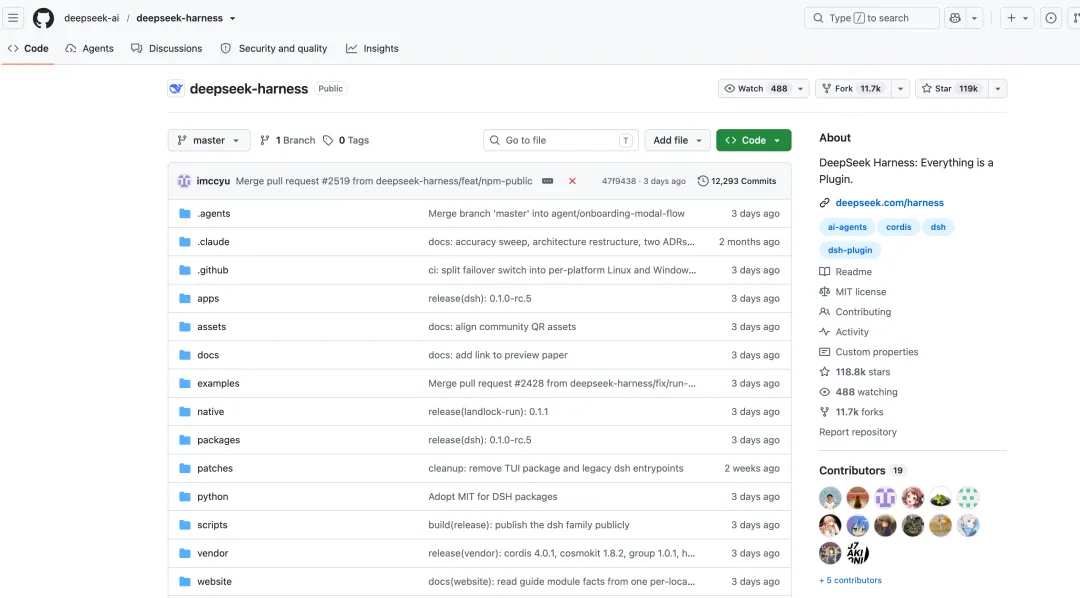Click the apps folder icon
Viewport: 1080px width, 598px height.
pyautogui.click(x=185, y=298)
